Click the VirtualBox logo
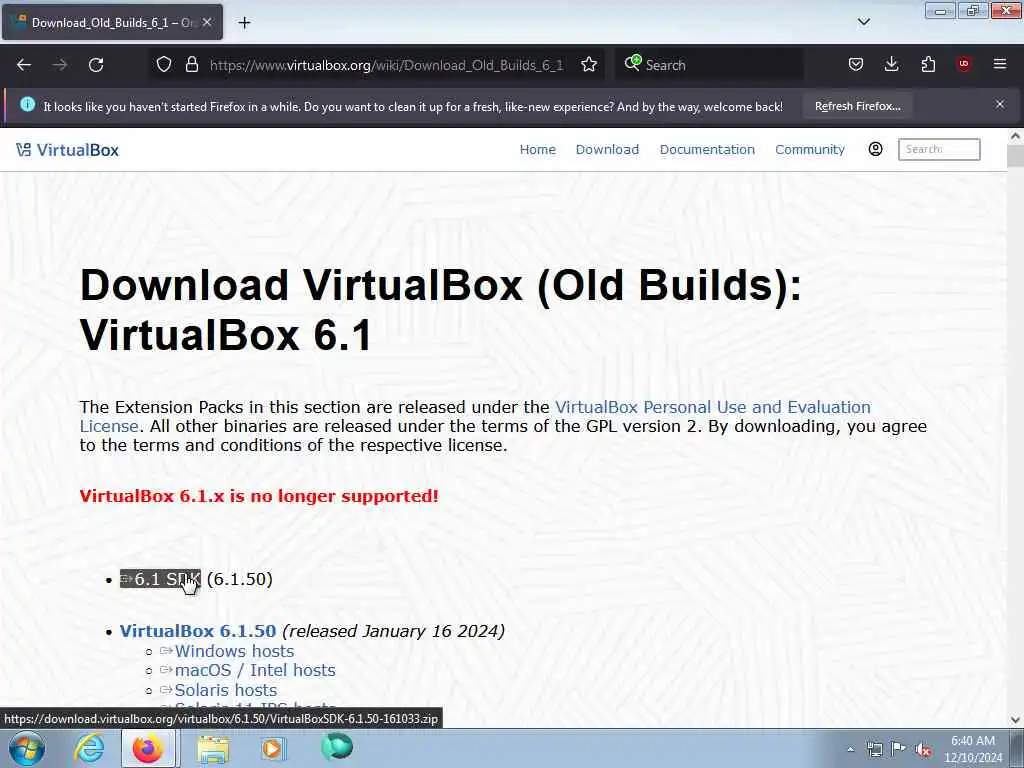 [67, 150]
